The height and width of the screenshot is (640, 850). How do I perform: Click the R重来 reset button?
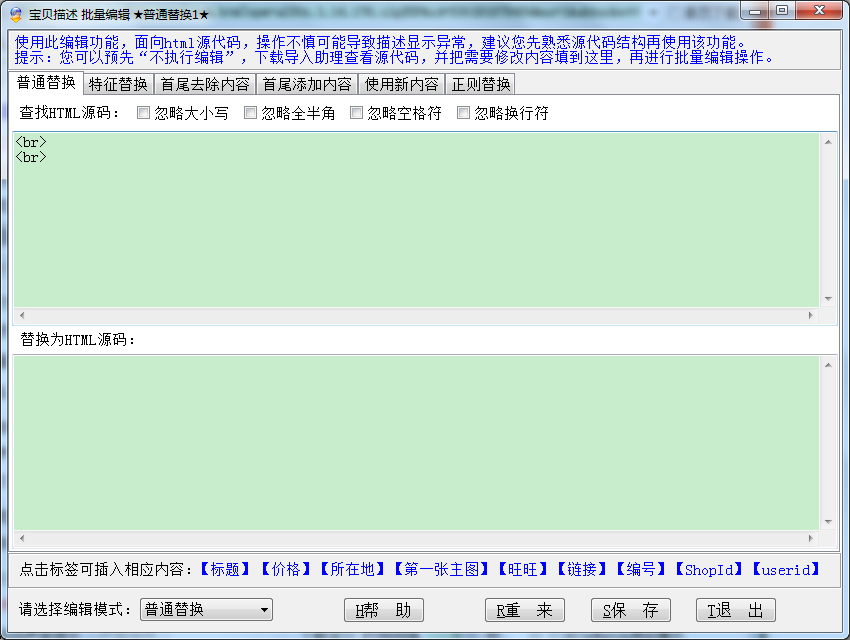tap(525, 610)
